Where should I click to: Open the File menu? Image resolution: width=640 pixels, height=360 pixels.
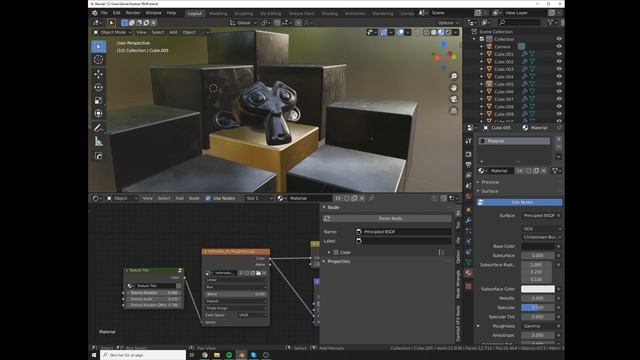click(x=104, y=13)
